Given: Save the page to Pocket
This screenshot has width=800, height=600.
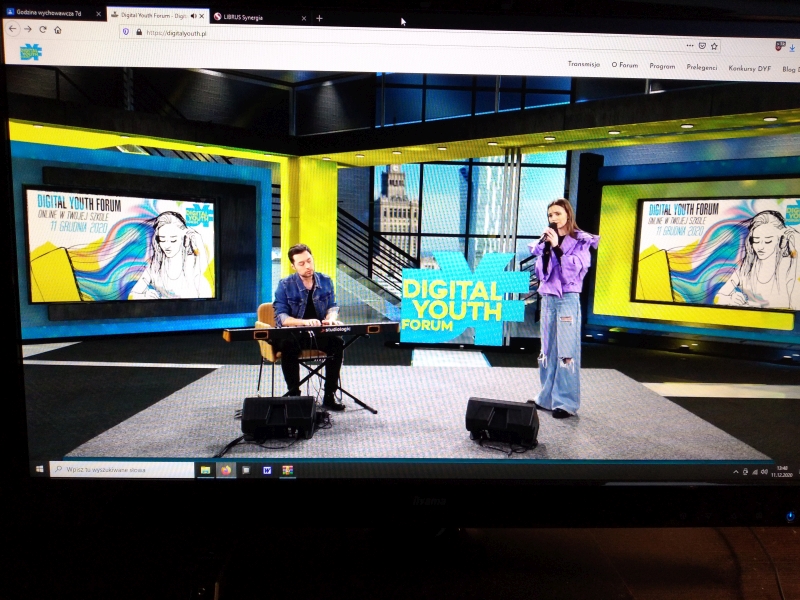Looking at the screenshot, I should [x=702, y=46].
